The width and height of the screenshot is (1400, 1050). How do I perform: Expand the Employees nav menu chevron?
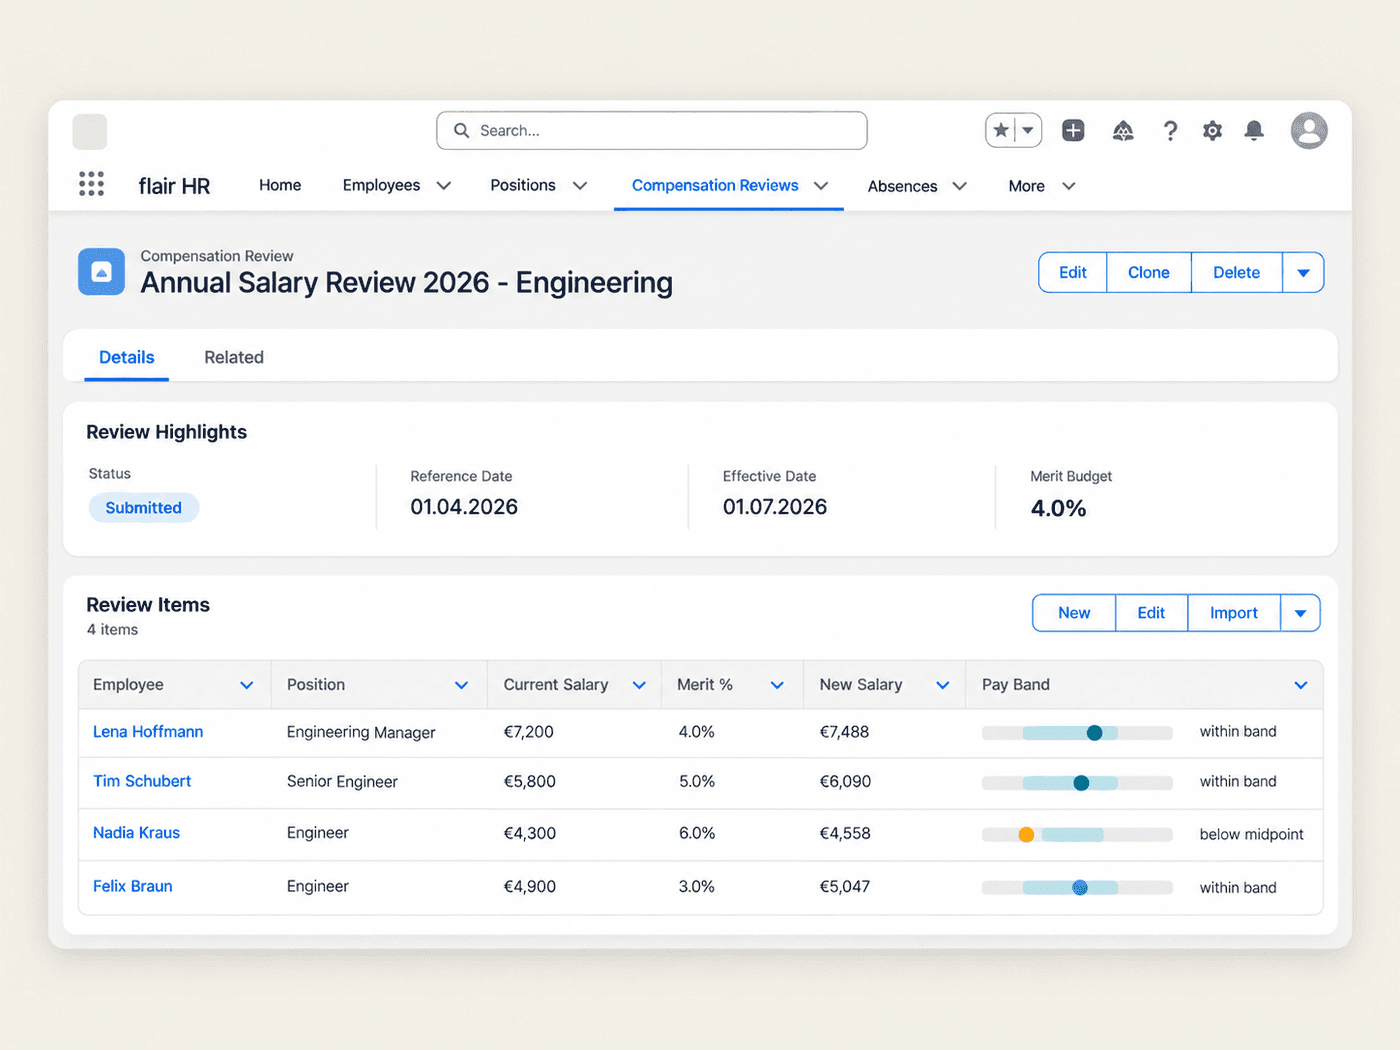444,186
